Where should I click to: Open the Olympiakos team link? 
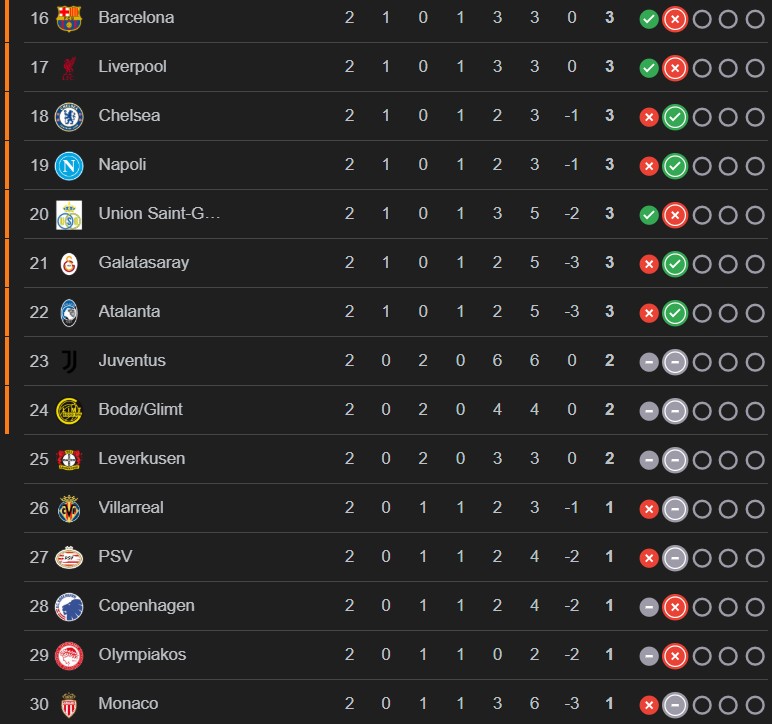coord(142,655)
